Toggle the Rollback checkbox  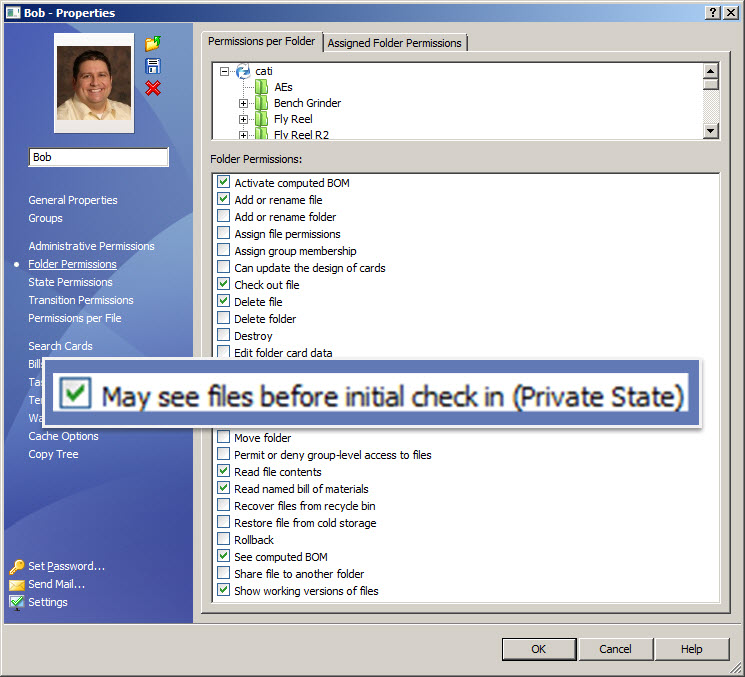point(224,540)
